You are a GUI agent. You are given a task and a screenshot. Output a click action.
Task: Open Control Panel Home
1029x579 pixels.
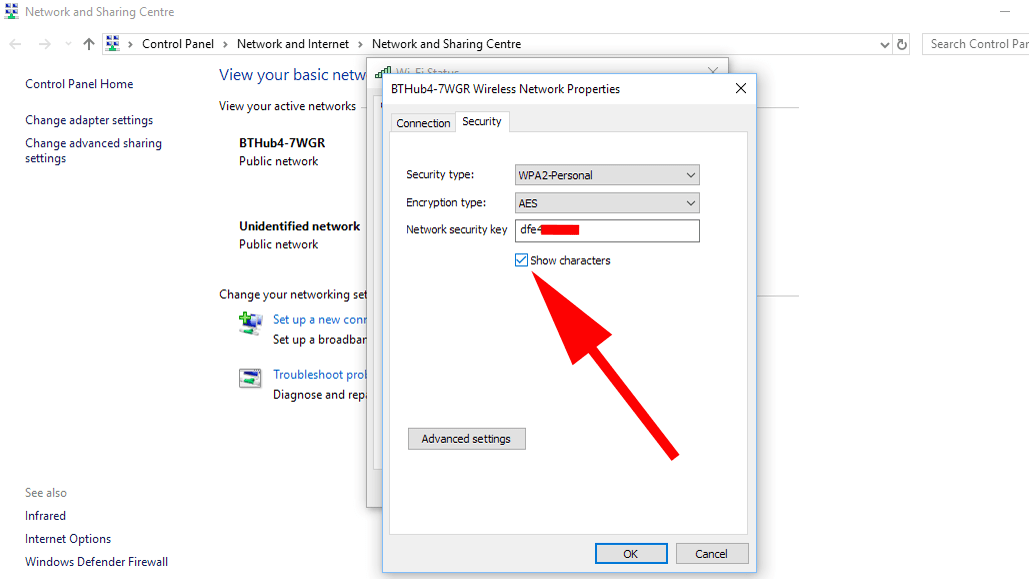79,84
